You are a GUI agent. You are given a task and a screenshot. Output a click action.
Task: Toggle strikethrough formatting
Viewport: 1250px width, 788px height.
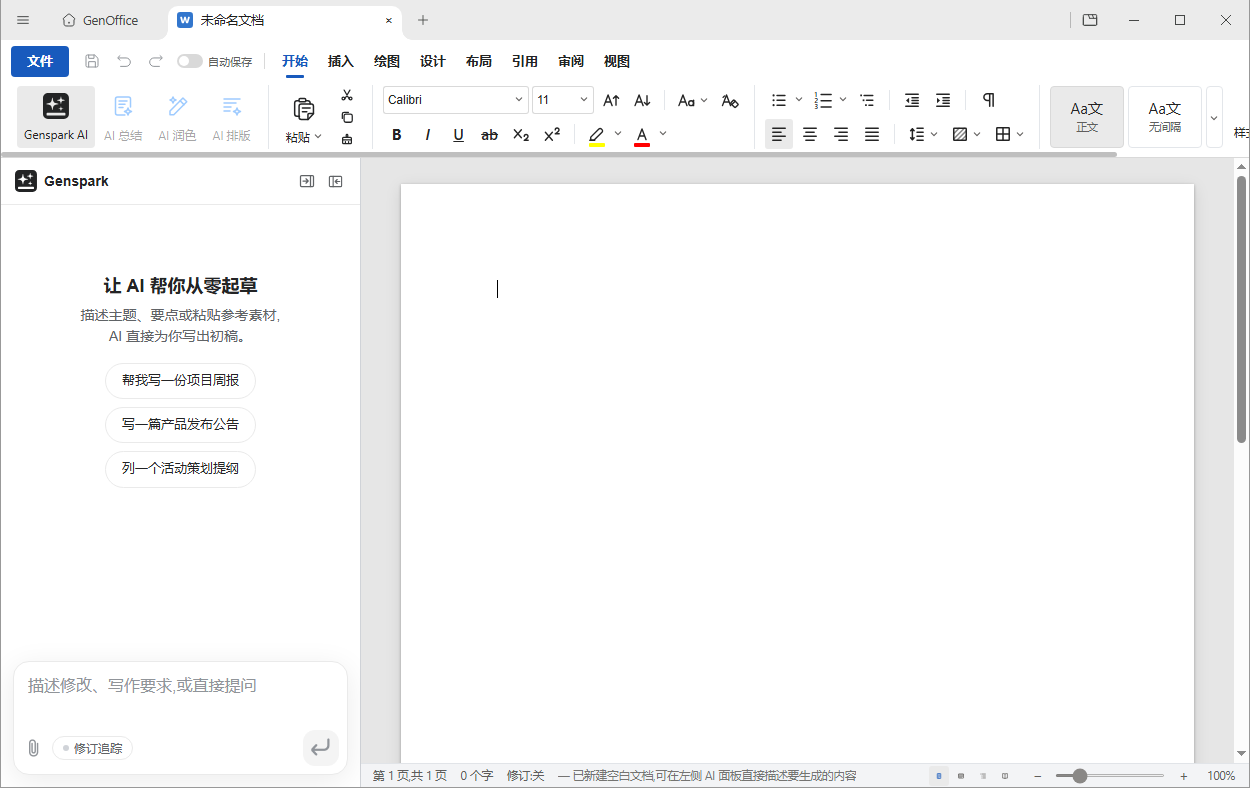coord(489,134)
